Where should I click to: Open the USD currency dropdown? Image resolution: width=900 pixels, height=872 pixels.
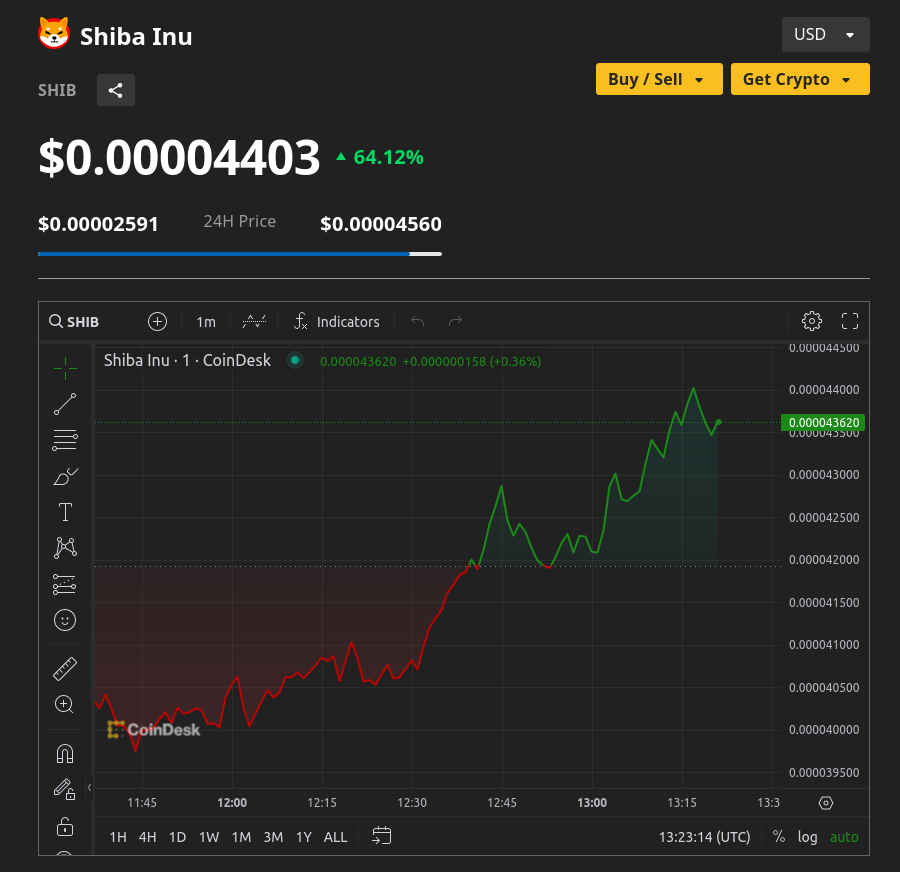825,35
